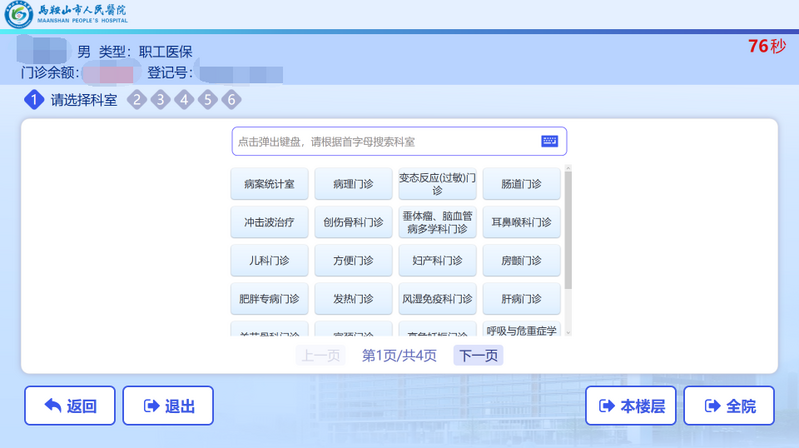The width and height of the screenshot is (799, 448).
Task: Click step 1 请选择科室 indicator
Action: pos(71,100)
